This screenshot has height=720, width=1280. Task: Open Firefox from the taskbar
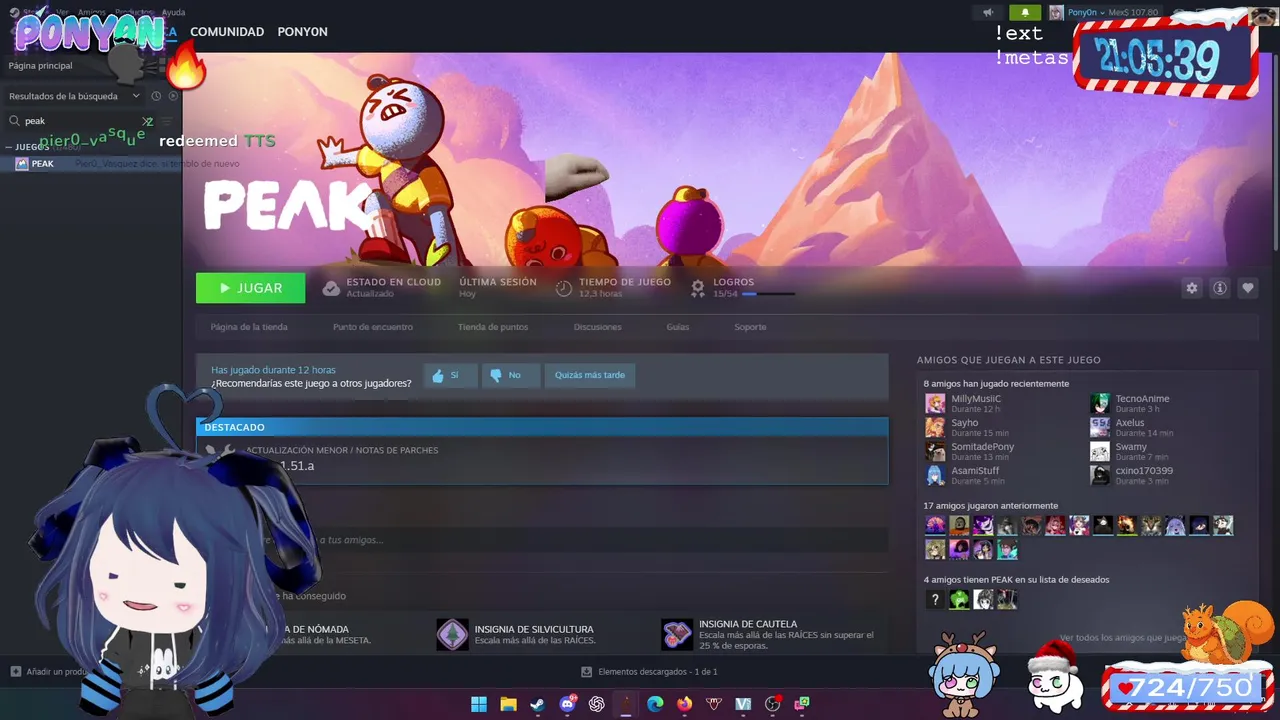684,704
